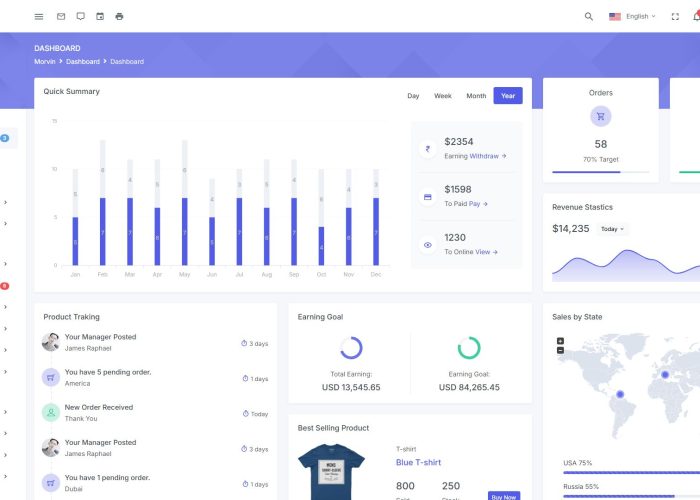Viewport: 700px width, 500px height.
Task: Open the notifications bell
Action: (x=696, y=17)
